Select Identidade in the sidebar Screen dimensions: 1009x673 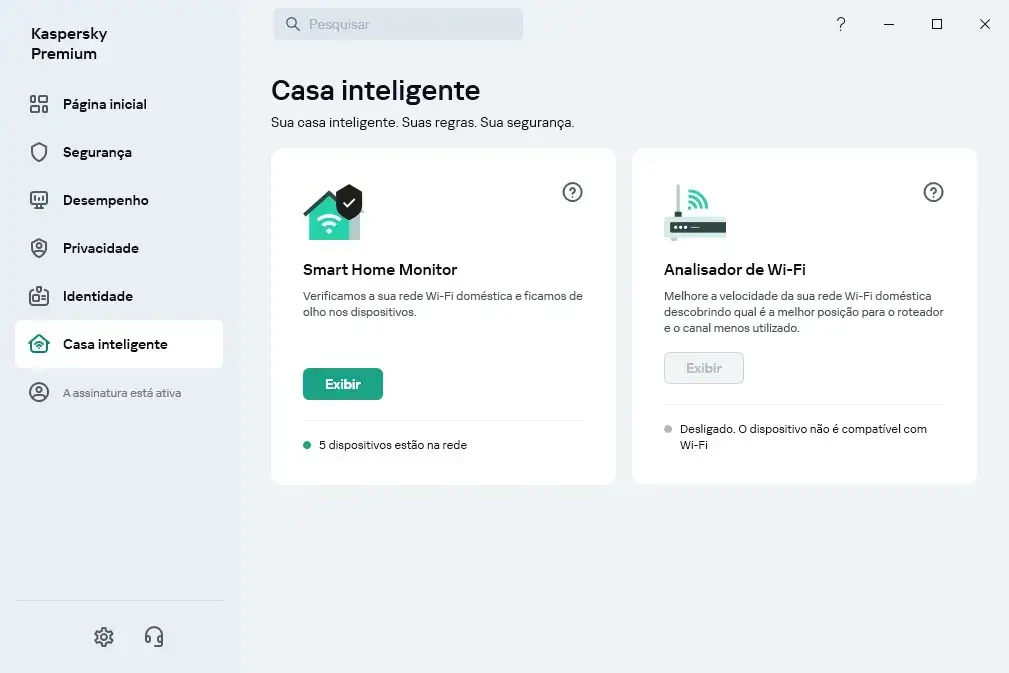click(97, 296)
